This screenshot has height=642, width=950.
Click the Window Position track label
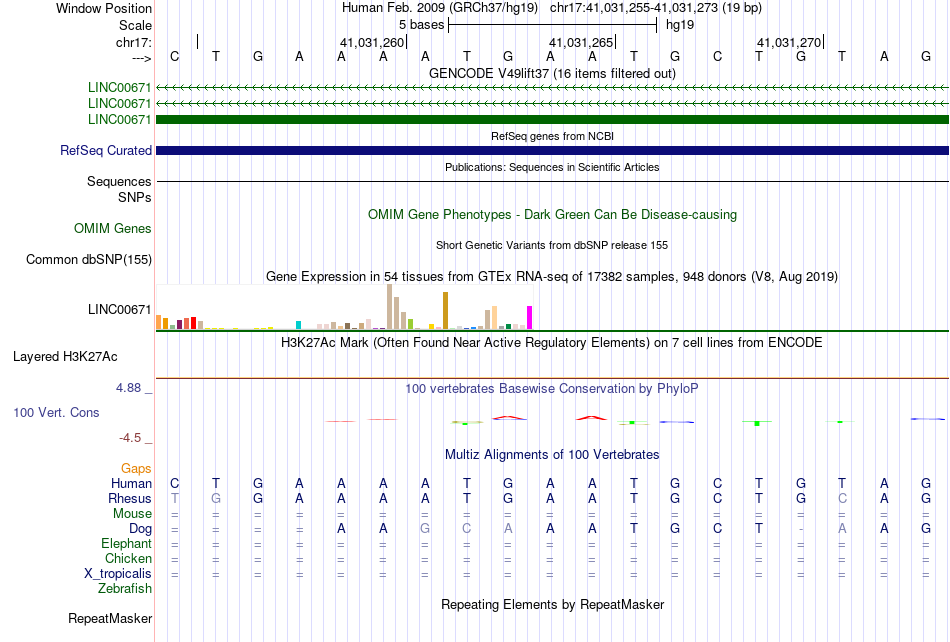pos(104,8)
